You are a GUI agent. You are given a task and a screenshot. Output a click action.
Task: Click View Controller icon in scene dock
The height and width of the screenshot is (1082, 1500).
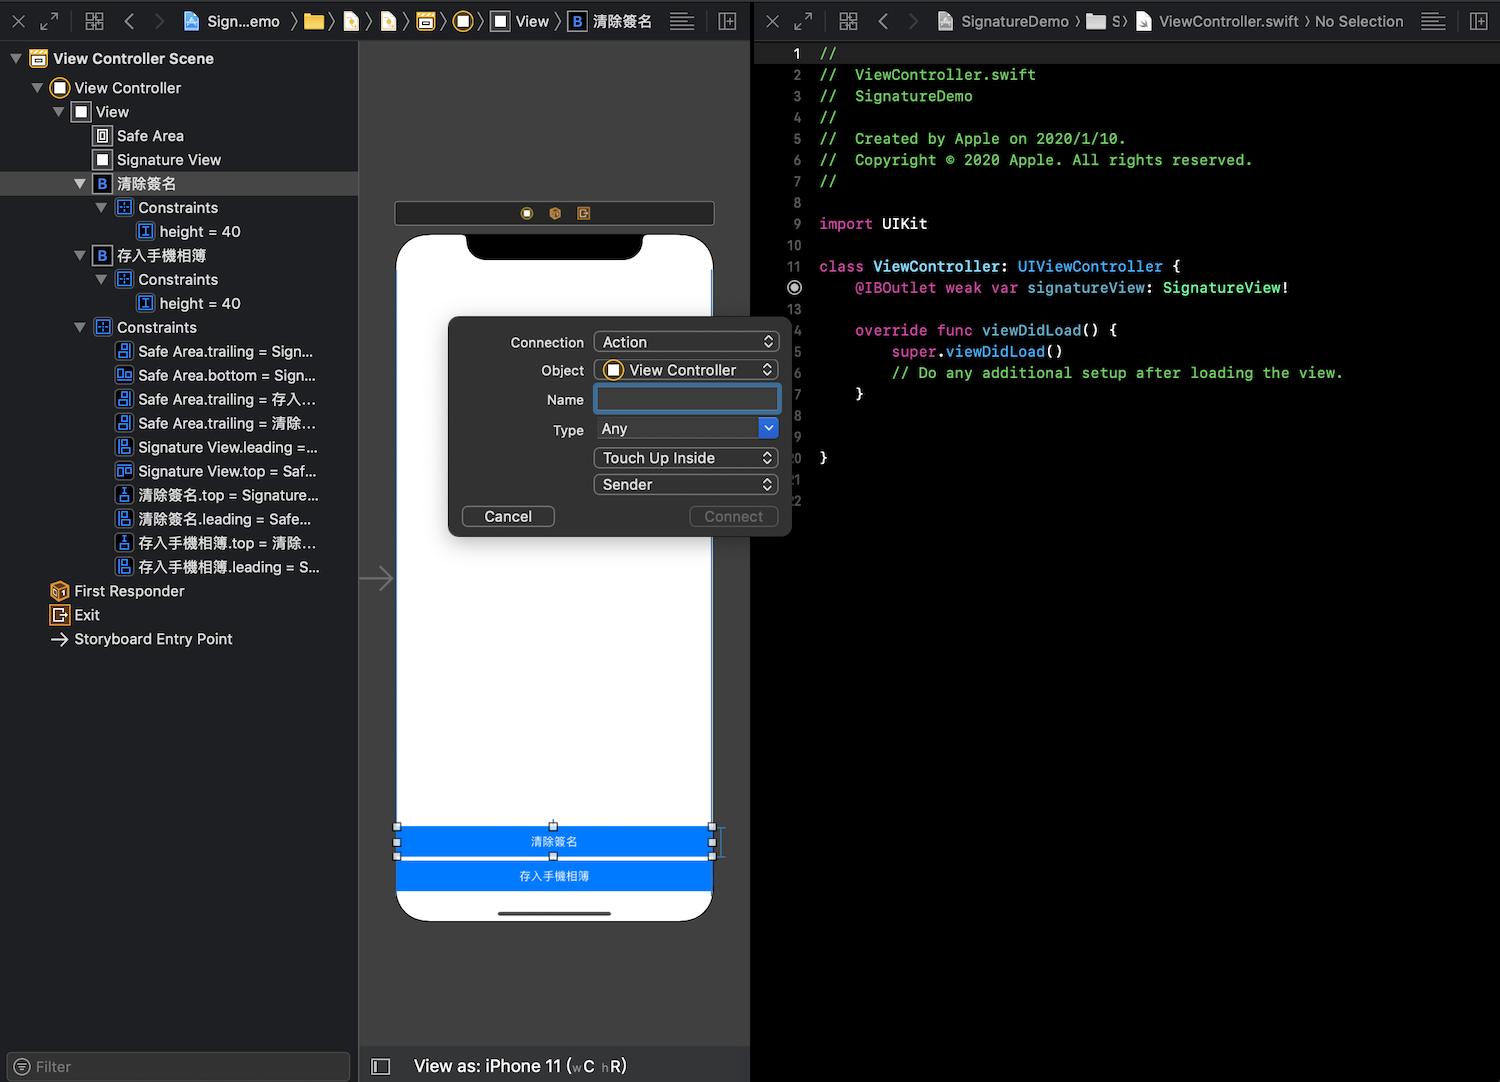pos(527,213)
